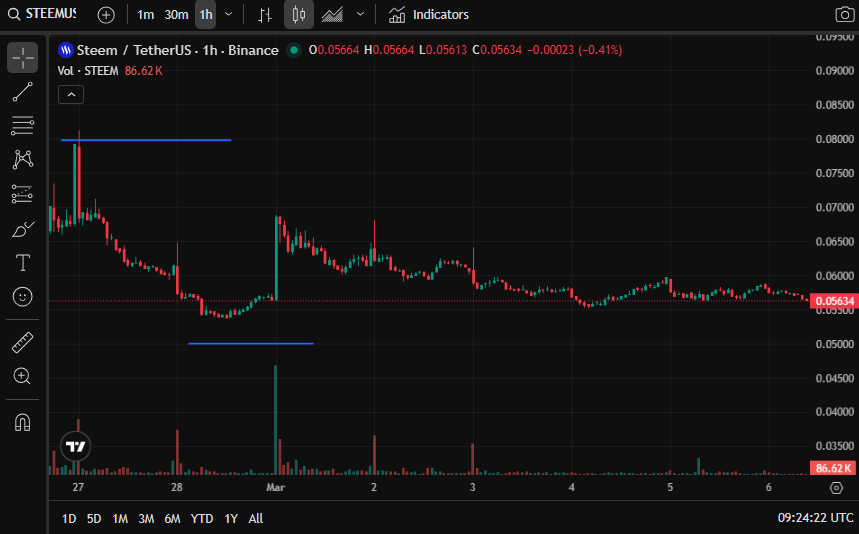This screenshot has width=859, height=534.
Task: Click the tall green volume bar at Mar
Action: [x=276, y=420]
